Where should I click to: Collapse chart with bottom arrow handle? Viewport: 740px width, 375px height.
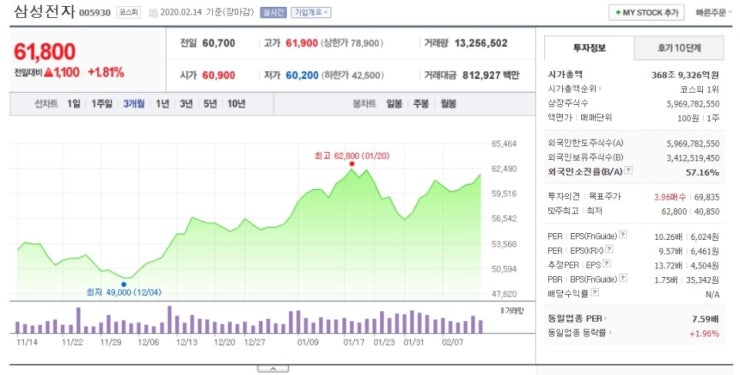click(273, 369)
